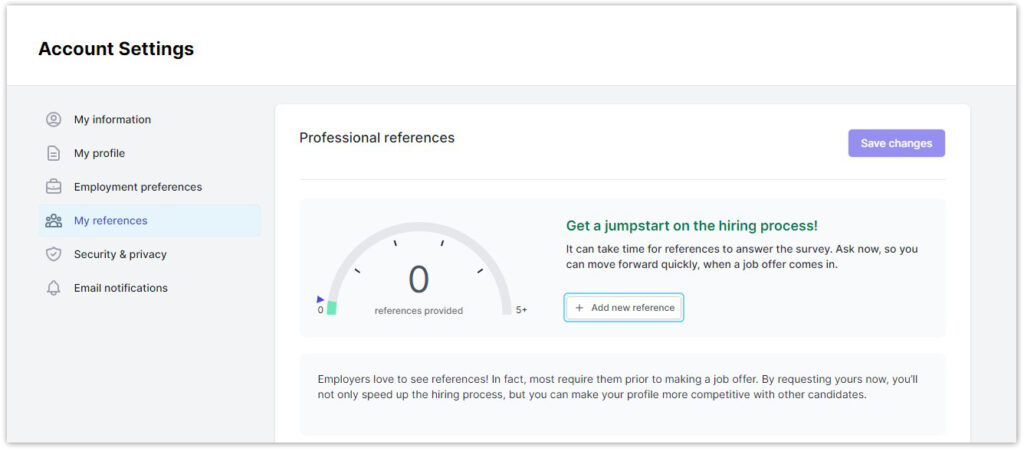Click the Add new reference button label

tap(632, 308)
